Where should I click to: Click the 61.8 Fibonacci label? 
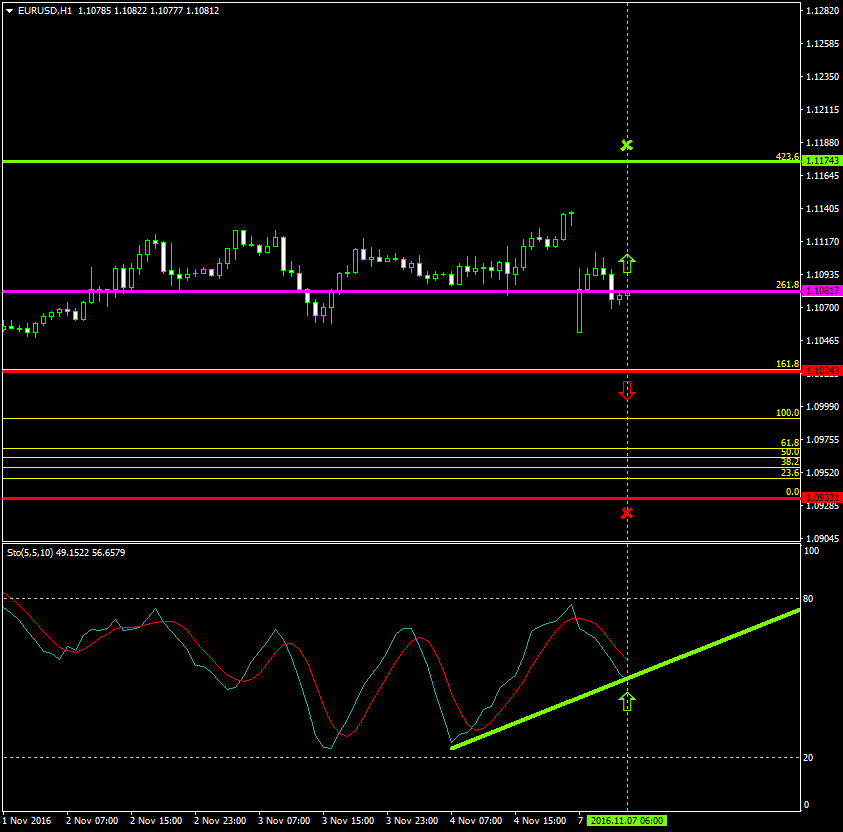[x=789, y=441]
